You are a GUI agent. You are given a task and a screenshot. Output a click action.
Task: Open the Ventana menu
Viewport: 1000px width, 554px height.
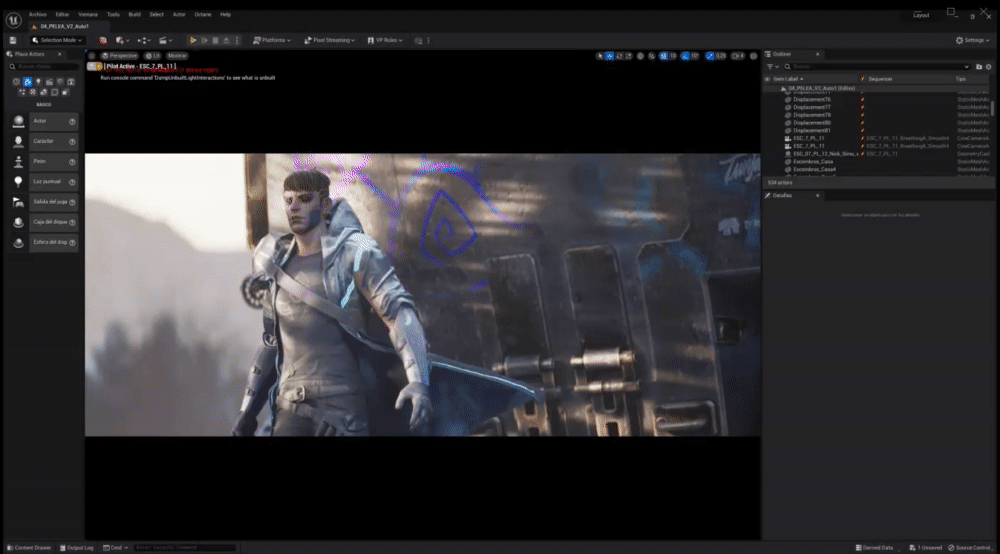coord(88,14)
